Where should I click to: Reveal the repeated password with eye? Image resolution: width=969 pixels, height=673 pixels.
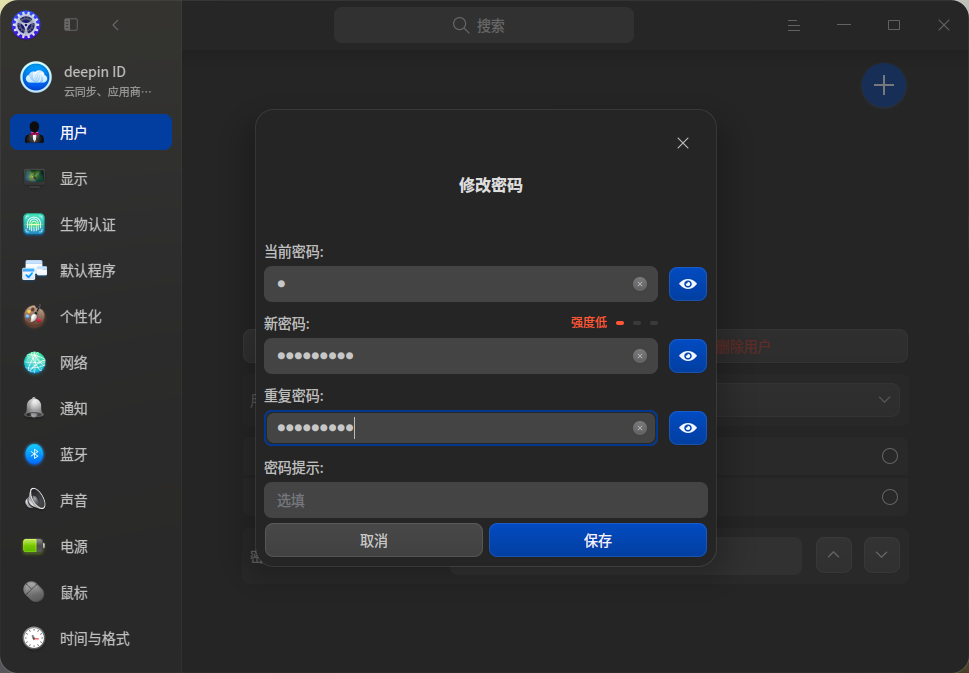coord(688,428)
